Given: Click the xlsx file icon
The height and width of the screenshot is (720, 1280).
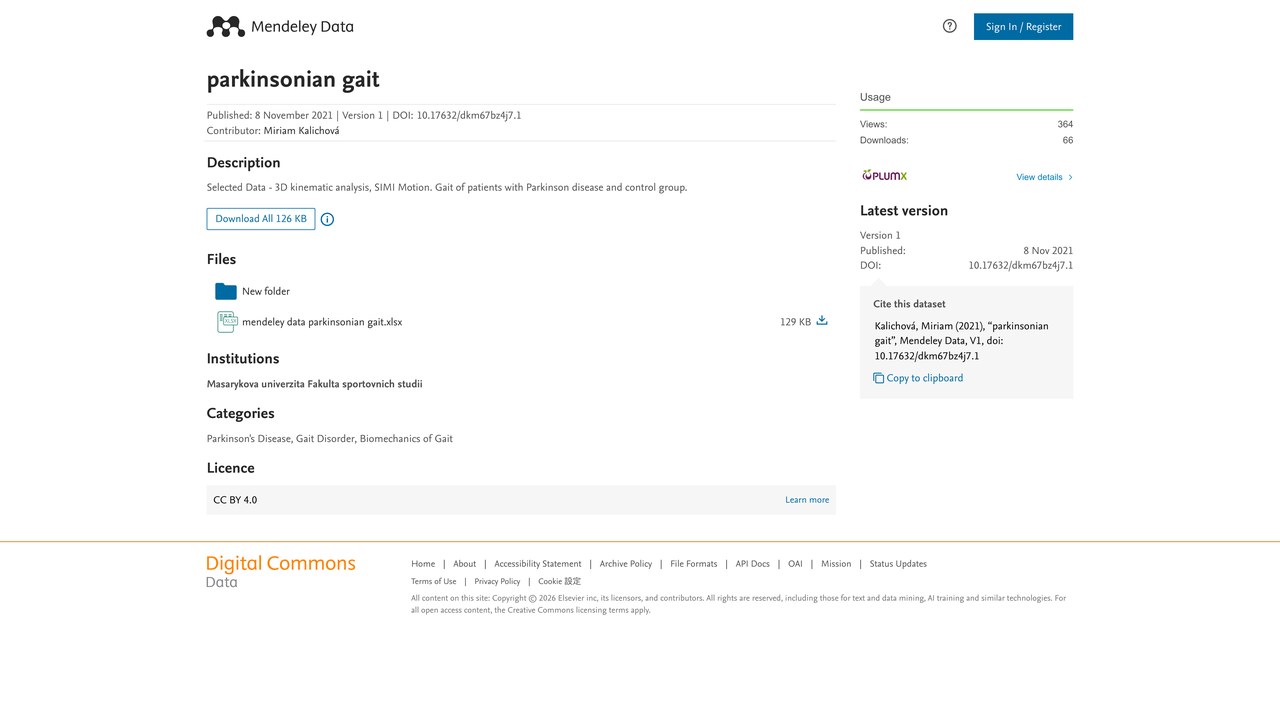Looking at the screenshot, I should [x=227, y=322].
